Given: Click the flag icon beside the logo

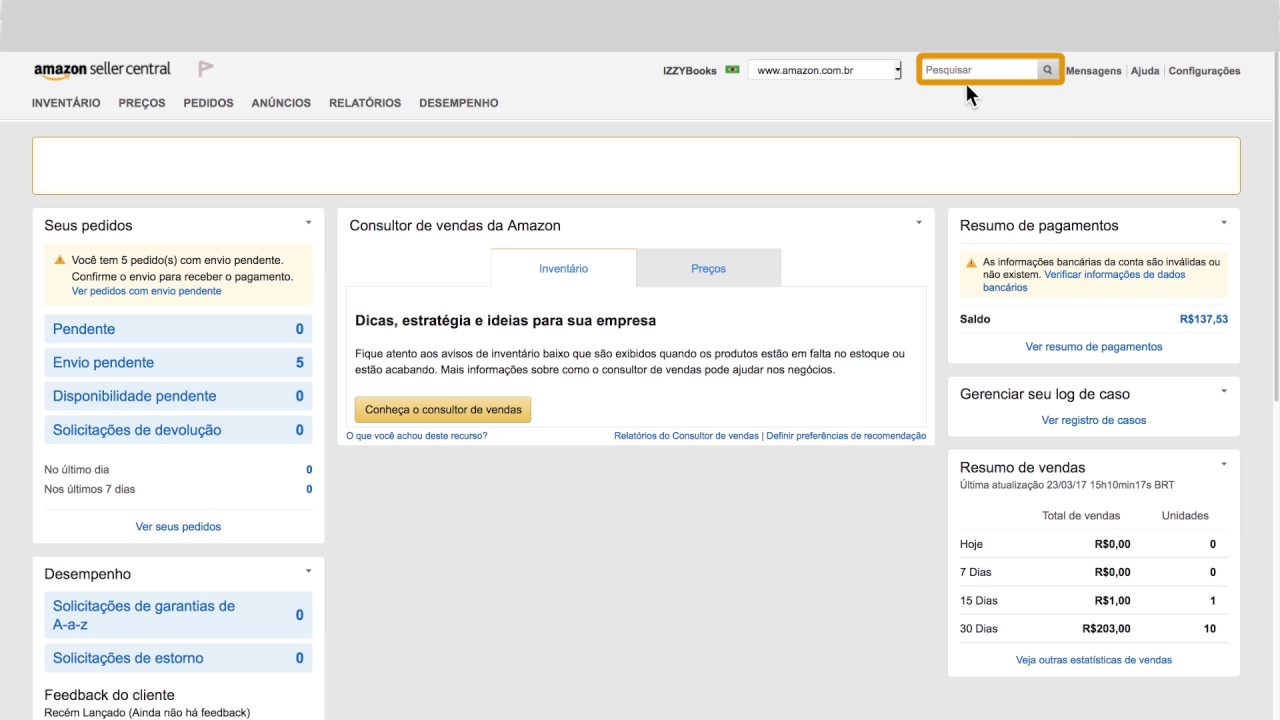Looking at the screenshot, I should click(x=206, y=69).
